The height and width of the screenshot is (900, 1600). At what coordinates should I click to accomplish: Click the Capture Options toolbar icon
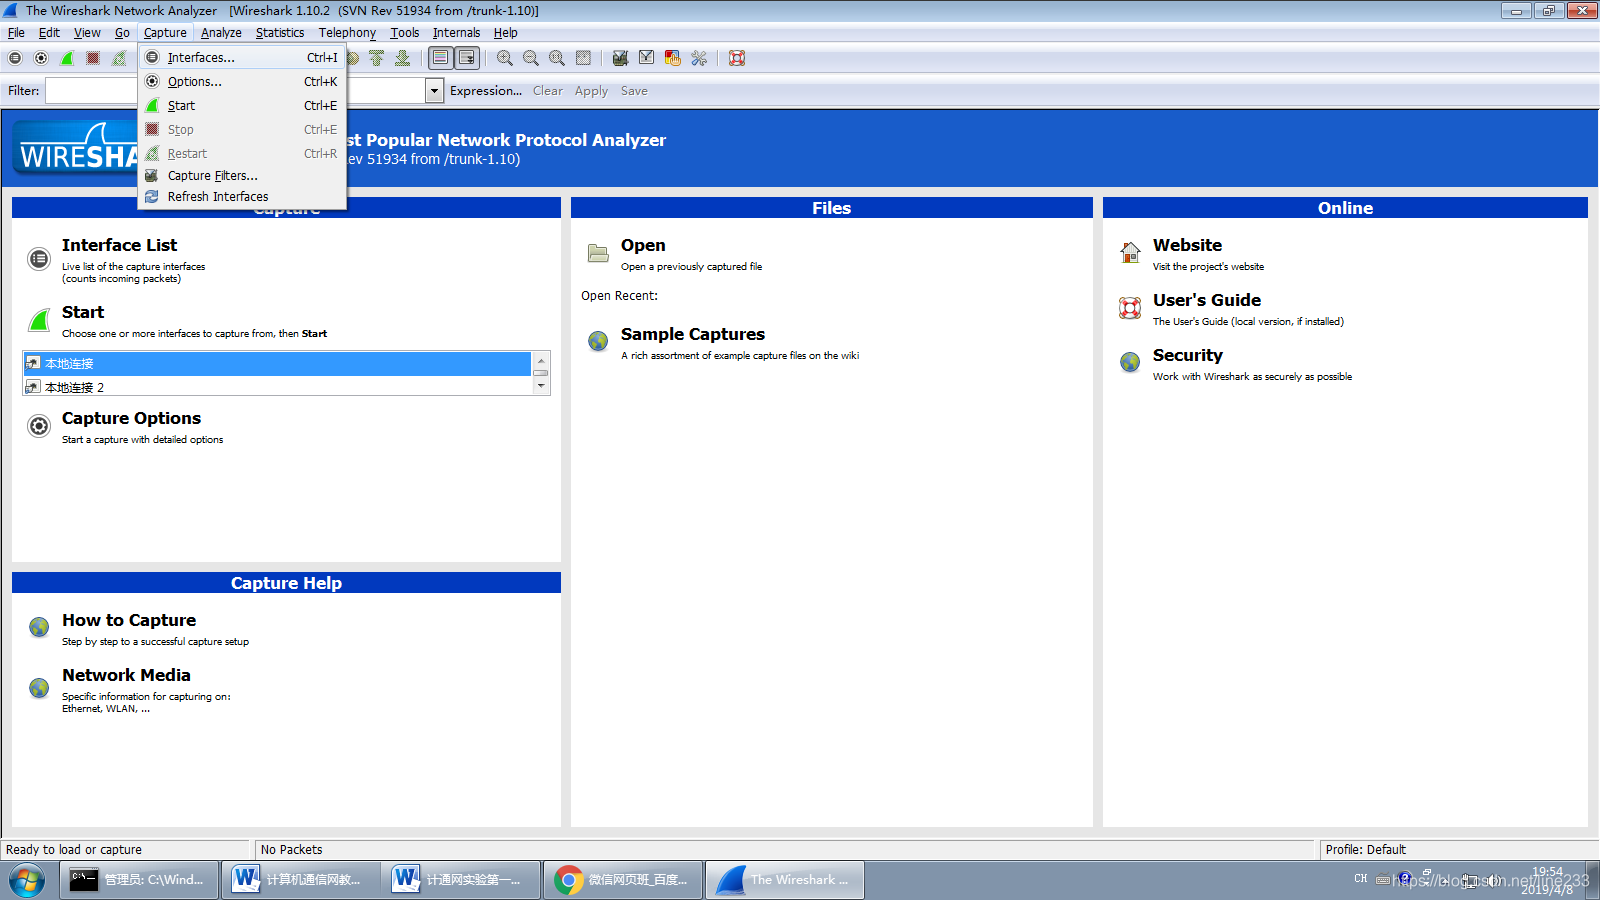(41, 58)
